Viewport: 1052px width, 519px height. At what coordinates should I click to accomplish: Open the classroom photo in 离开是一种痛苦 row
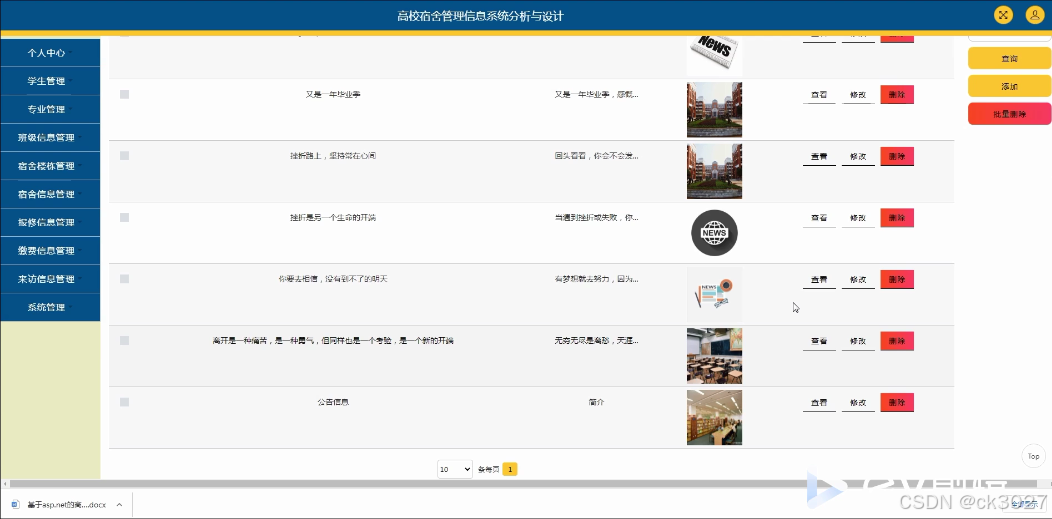coord(714,356)
